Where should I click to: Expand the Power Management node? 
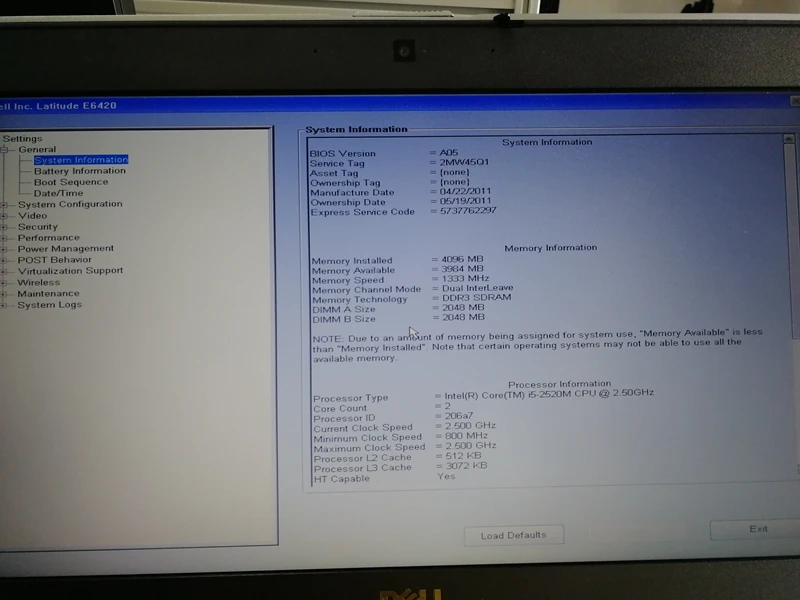[4, 249]
